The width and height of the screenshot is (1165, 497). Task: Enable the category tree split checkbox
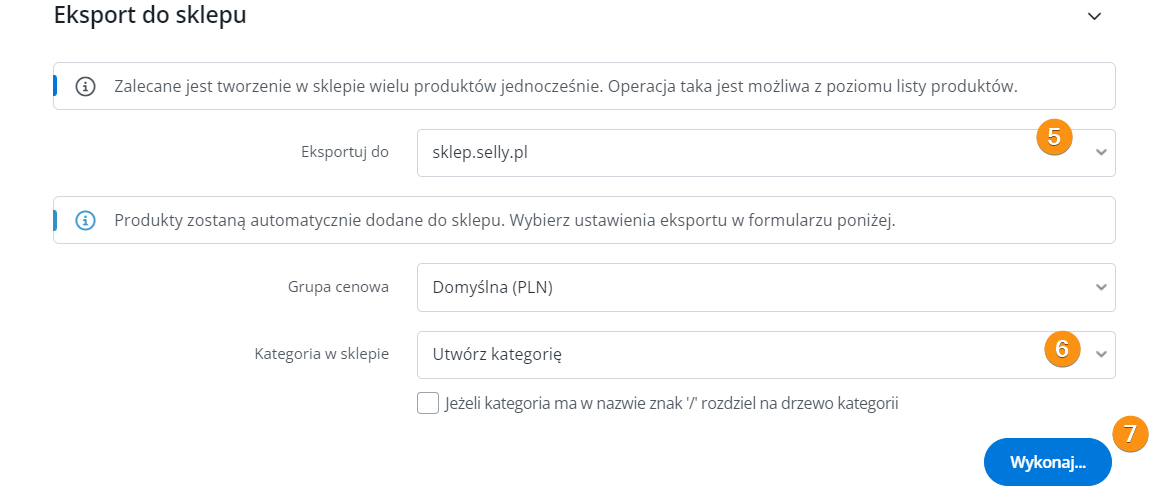428,404
